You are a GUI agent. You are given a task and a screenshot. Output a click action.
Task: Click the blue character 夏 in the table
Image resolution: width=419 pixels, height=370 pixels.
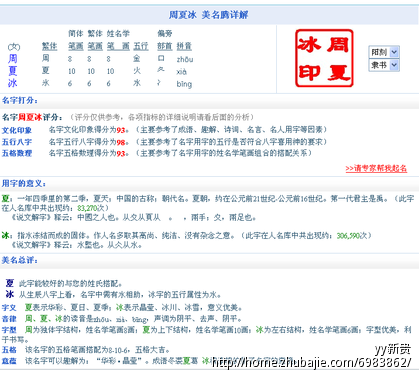[x=13, y=71]
